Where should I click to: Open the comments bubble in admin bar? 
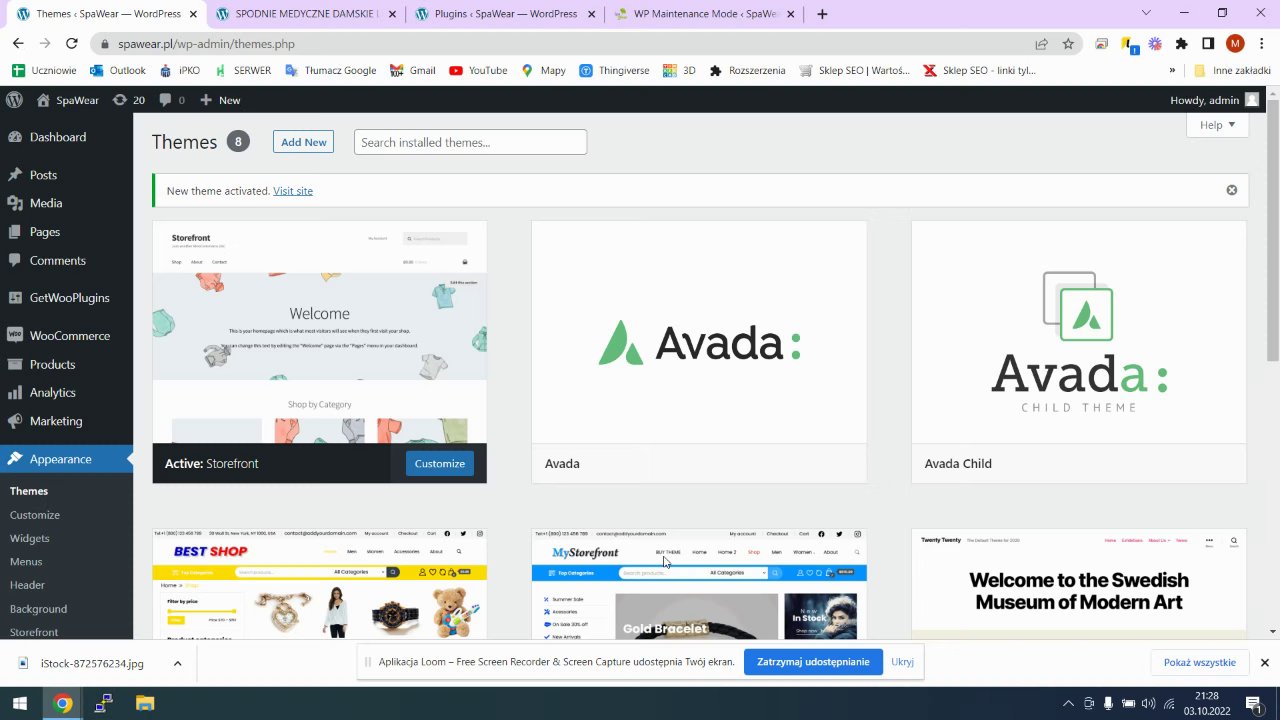click(x=172, y=100)
